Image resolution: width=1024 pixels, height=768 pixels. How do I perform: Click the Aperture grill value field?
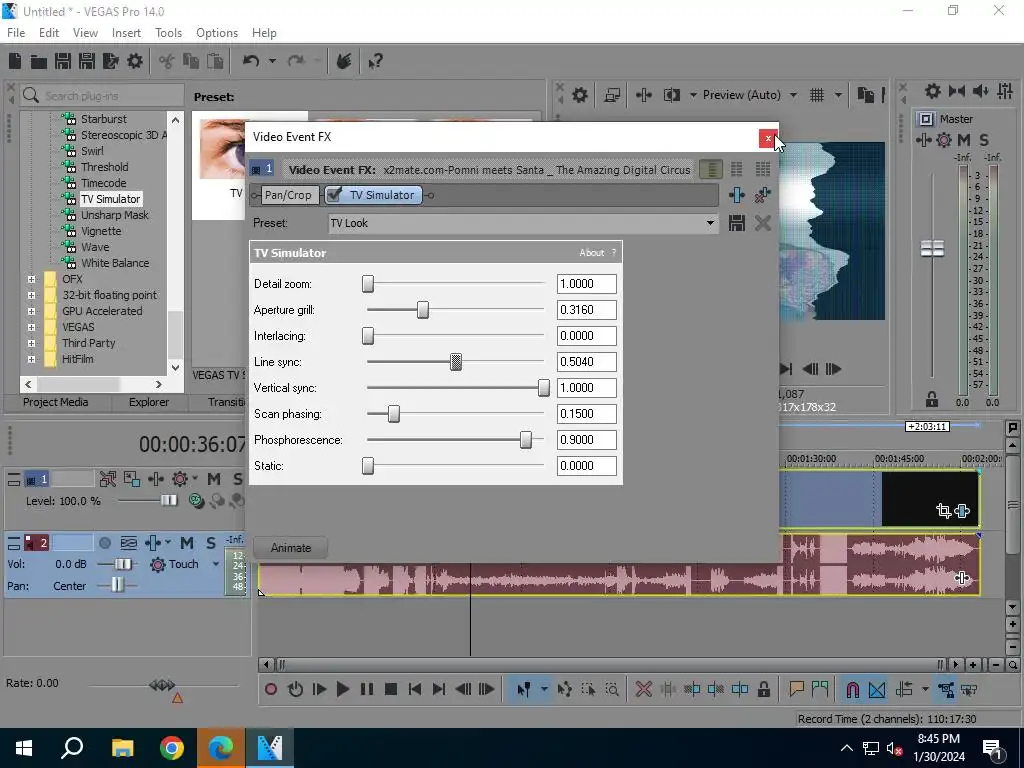[x=586, y=310]
